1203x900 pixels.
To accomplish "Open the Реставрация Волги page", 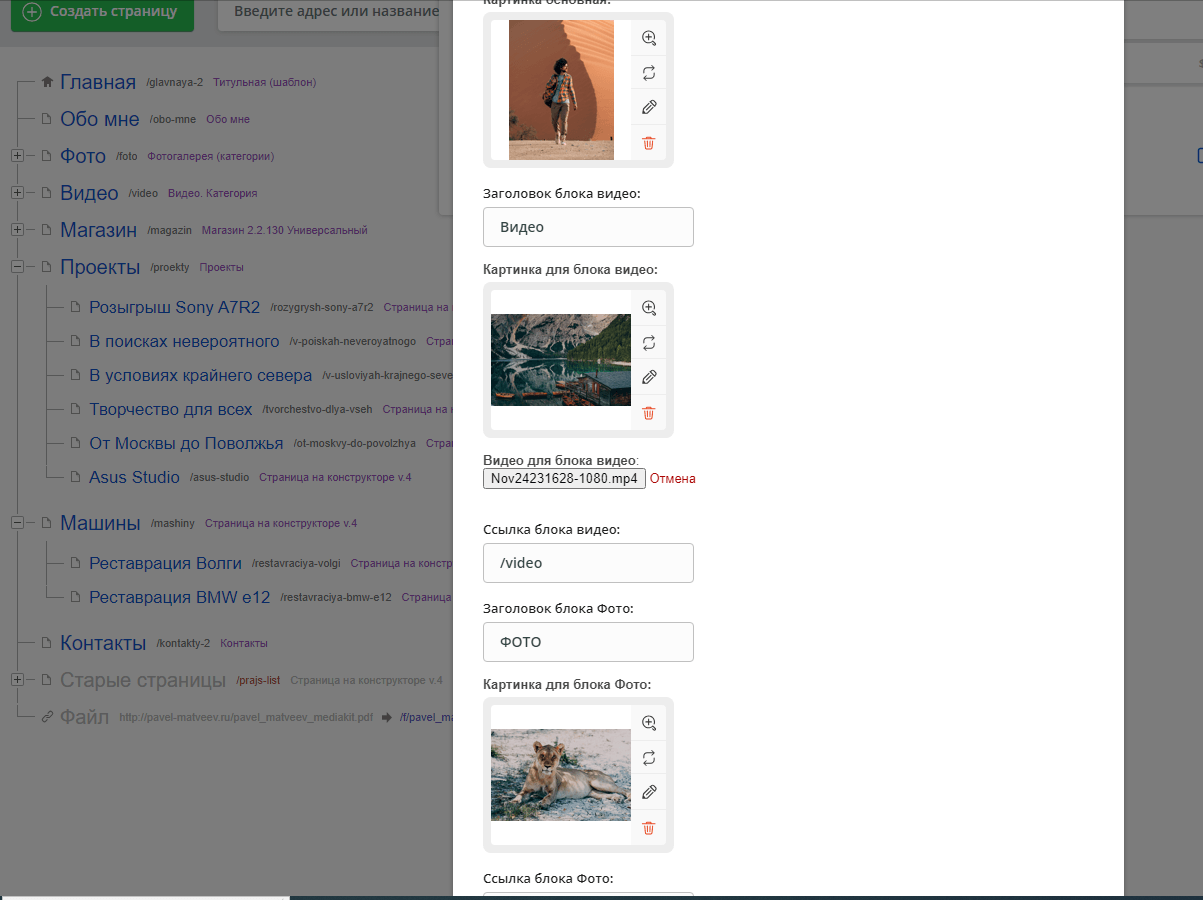I will click(x=166, y=563).
